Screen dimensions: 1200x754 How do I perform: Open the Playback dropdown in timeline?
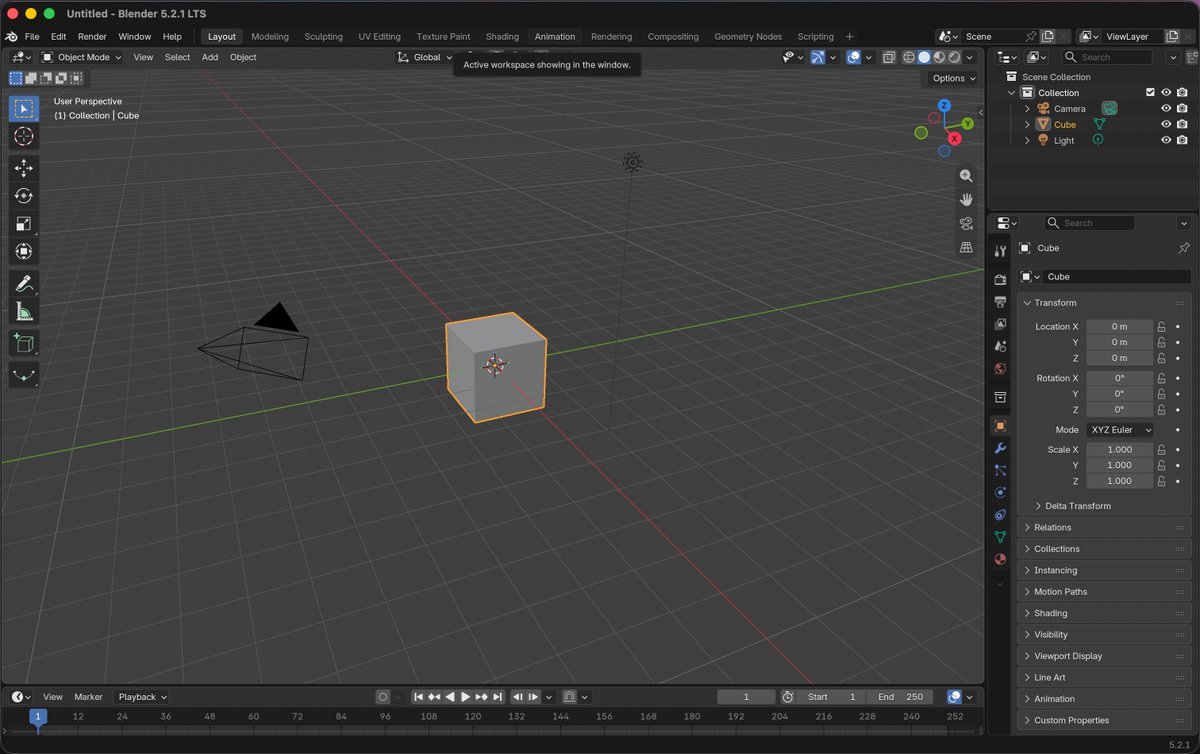click(x=143, y=697)
